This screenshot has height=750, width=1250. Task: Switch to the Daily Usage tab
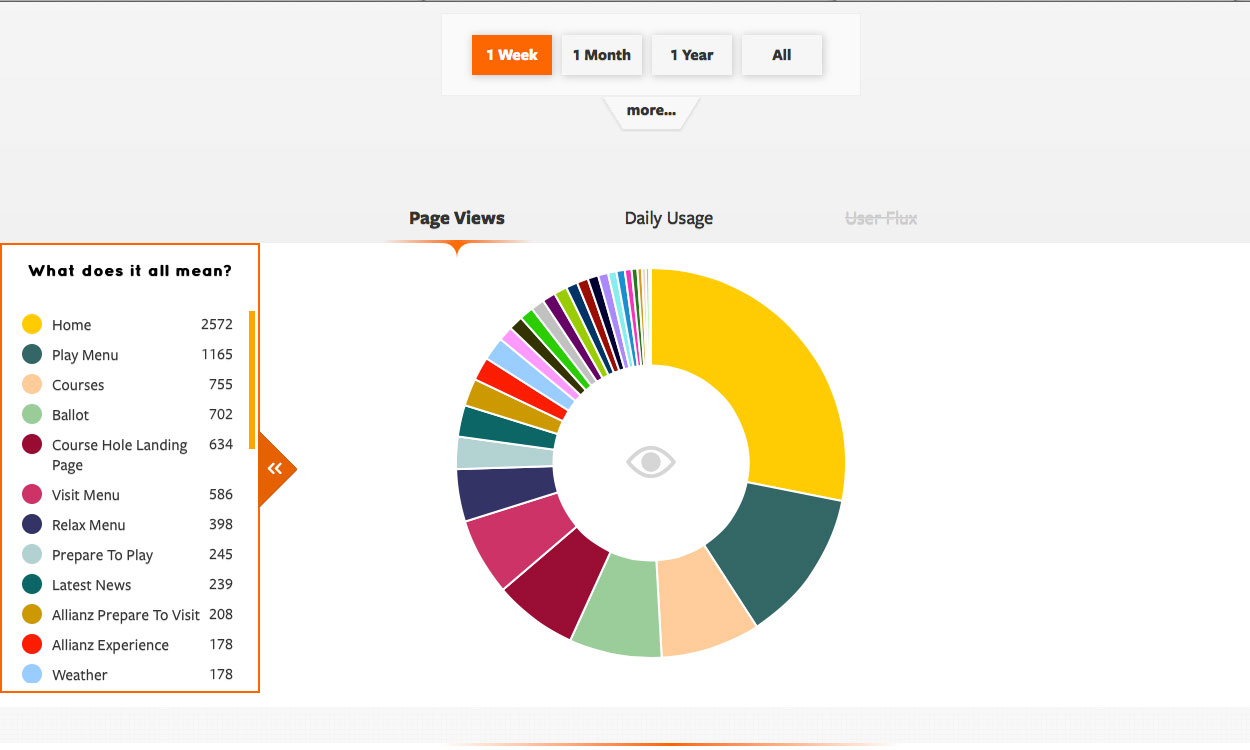click(669, 218)
